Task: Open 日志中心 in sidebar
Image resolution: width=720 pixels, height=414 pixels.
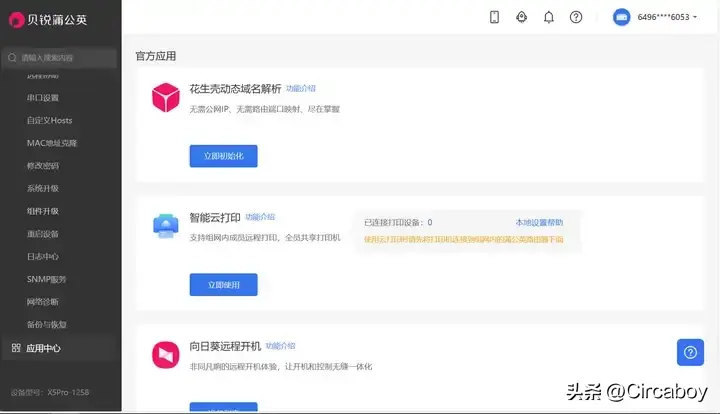Action: [x=43, y=257]
